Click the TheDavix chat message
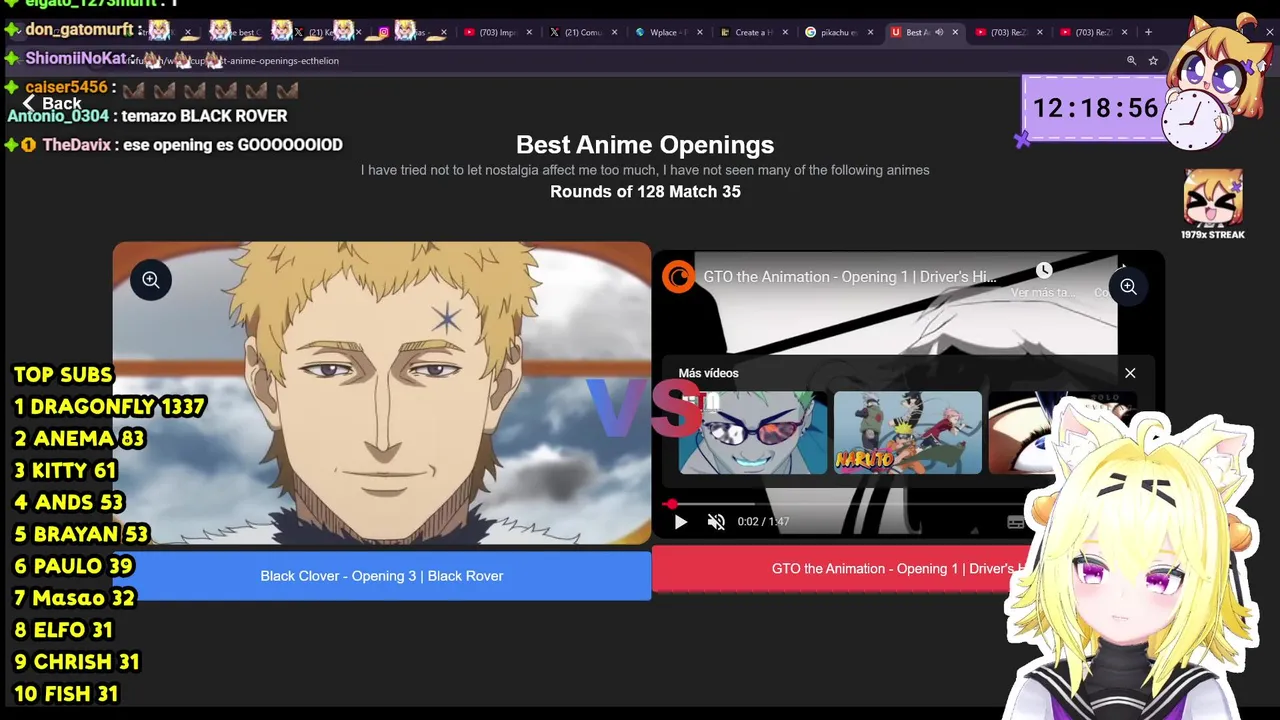Viewport: 1280px width, 720px height. 175,145
